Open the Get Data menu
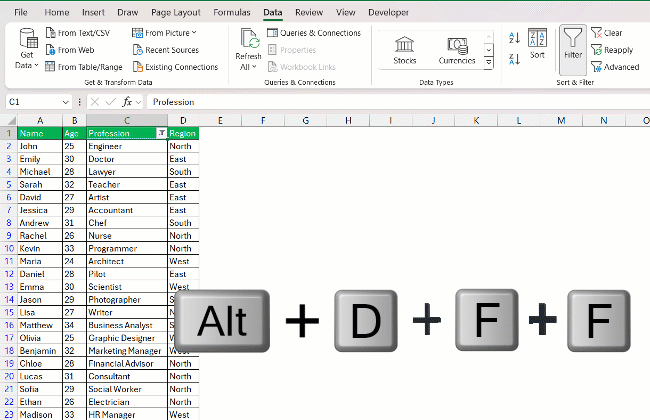This screenshot has width=650, height=420. [28, 49]
